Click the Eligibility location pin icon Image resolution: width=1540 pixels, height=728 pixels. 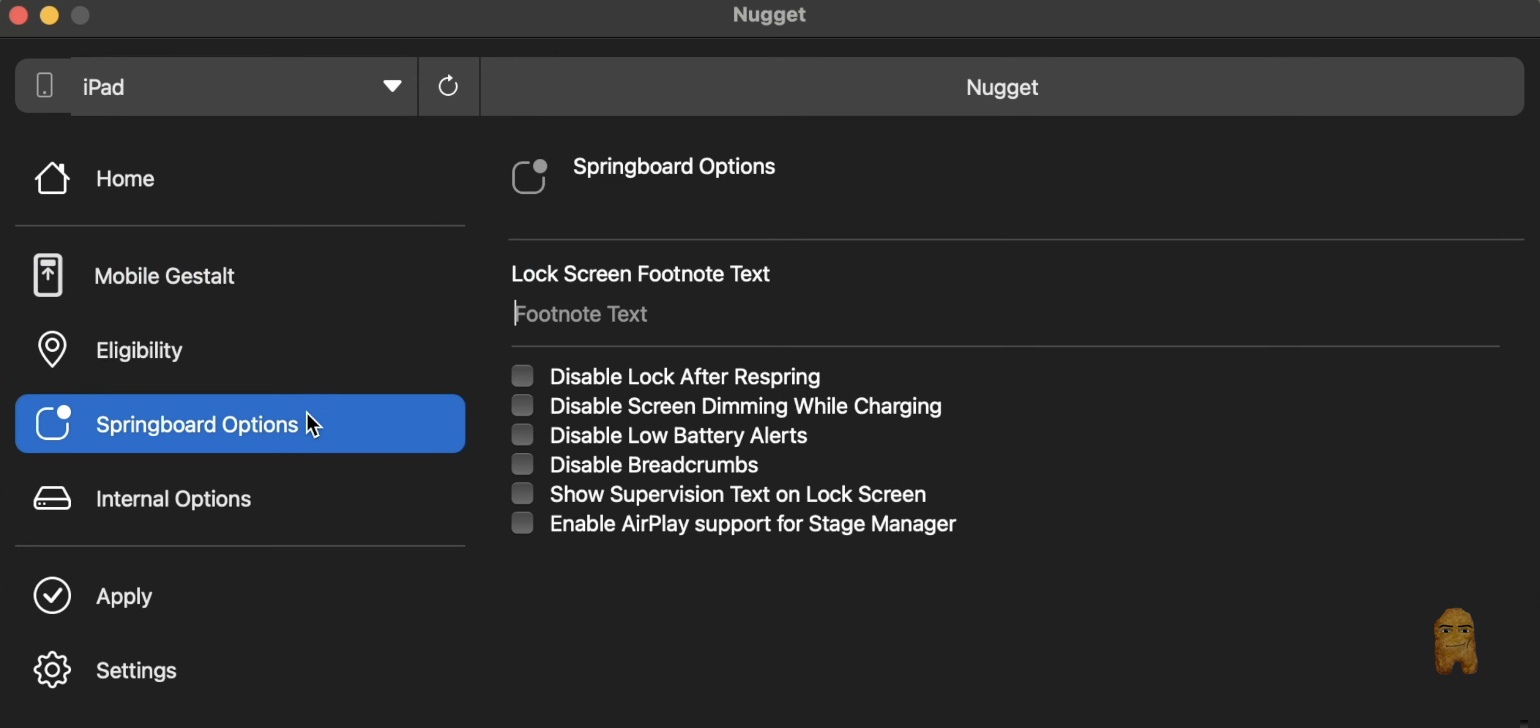click(52, 350)
